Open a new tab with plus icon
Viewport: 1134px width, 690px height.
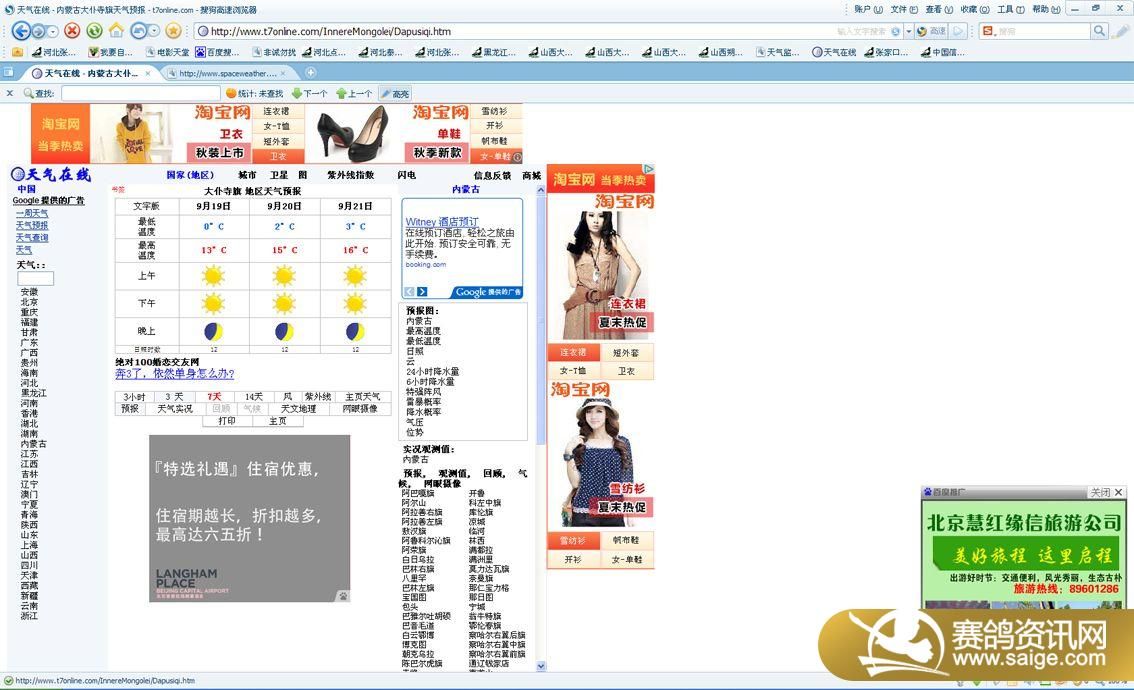(x=311, y=72)
